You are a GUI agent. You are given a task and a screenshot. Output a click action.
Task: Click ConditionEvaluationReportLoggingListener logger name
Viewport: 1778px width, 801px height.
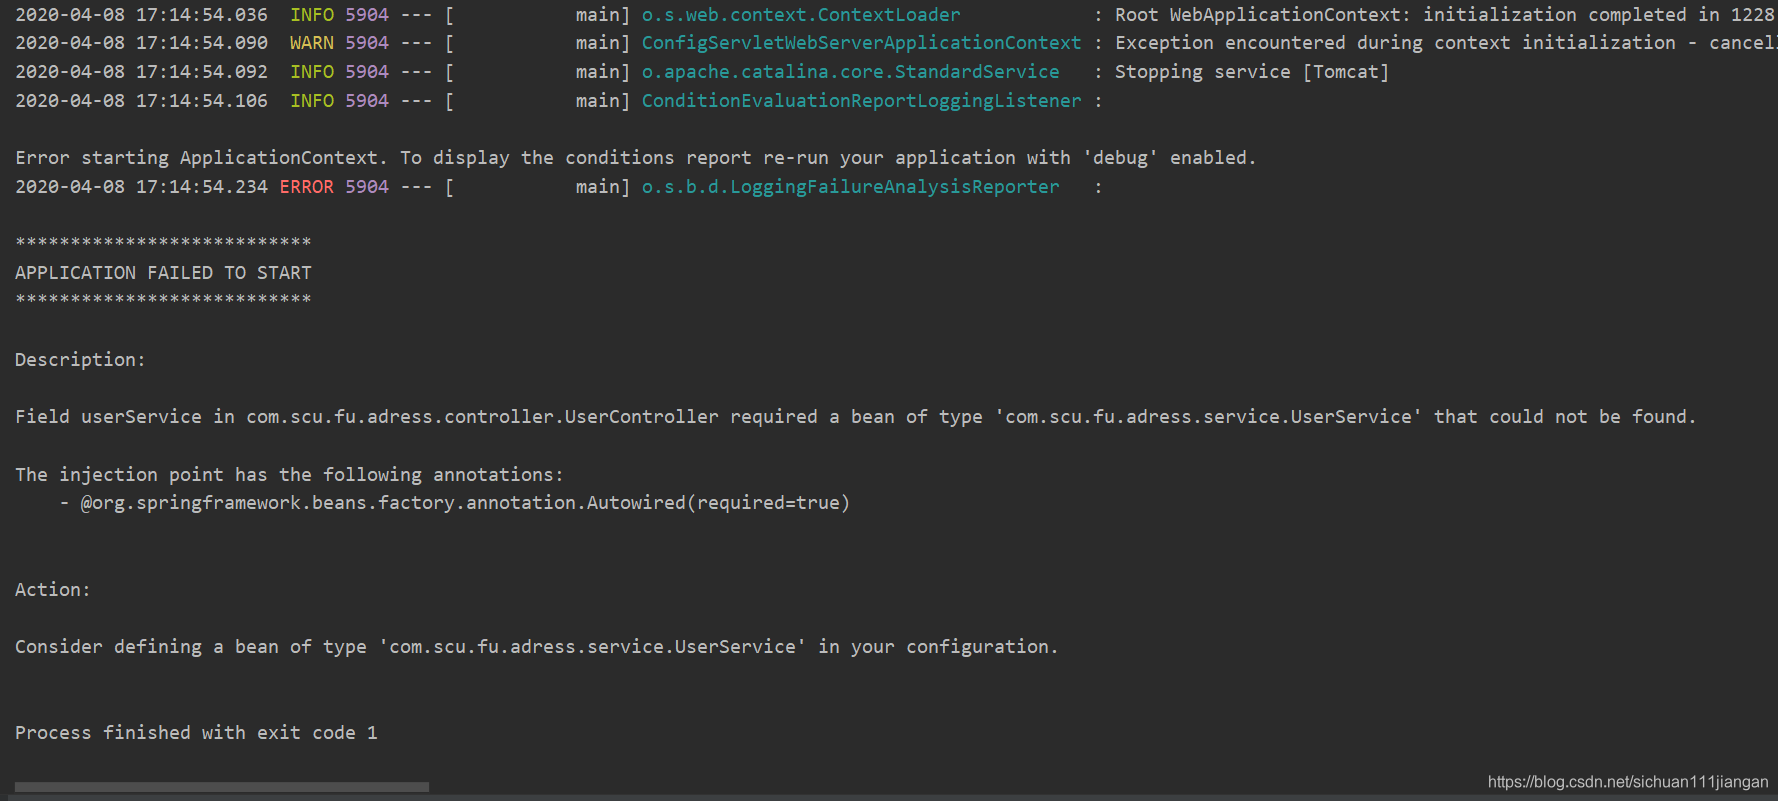861,101
